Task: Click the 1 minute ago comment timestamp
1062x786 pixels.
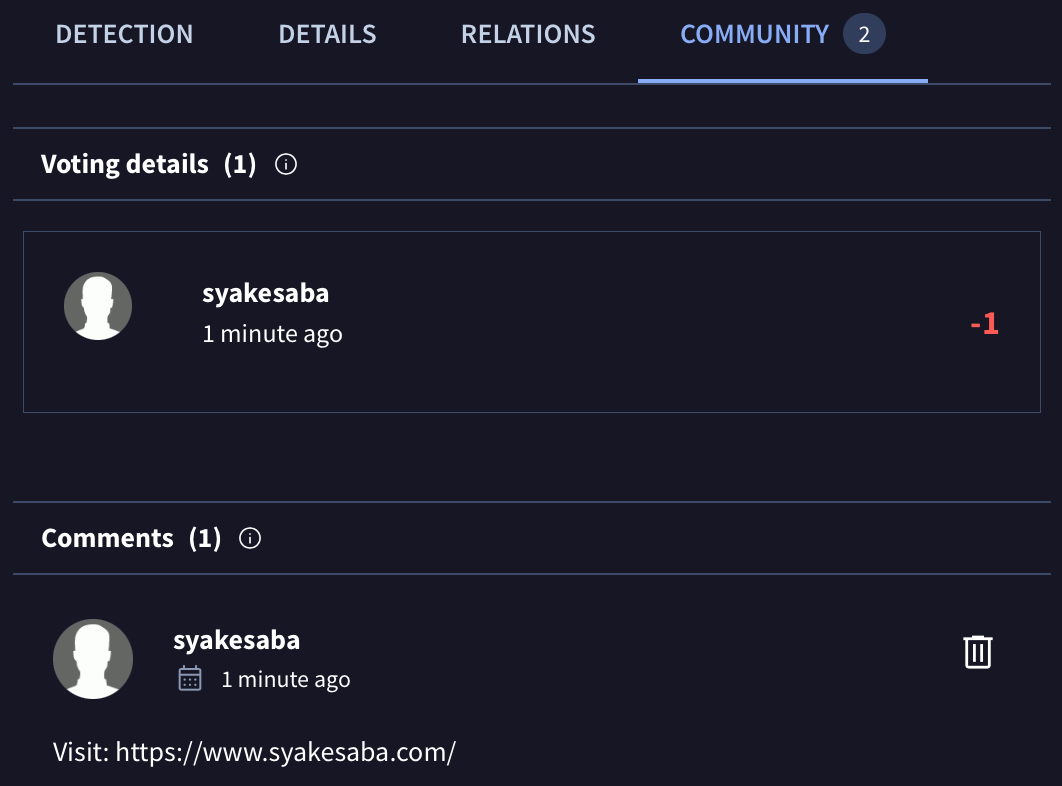Action: coord(285,678)
